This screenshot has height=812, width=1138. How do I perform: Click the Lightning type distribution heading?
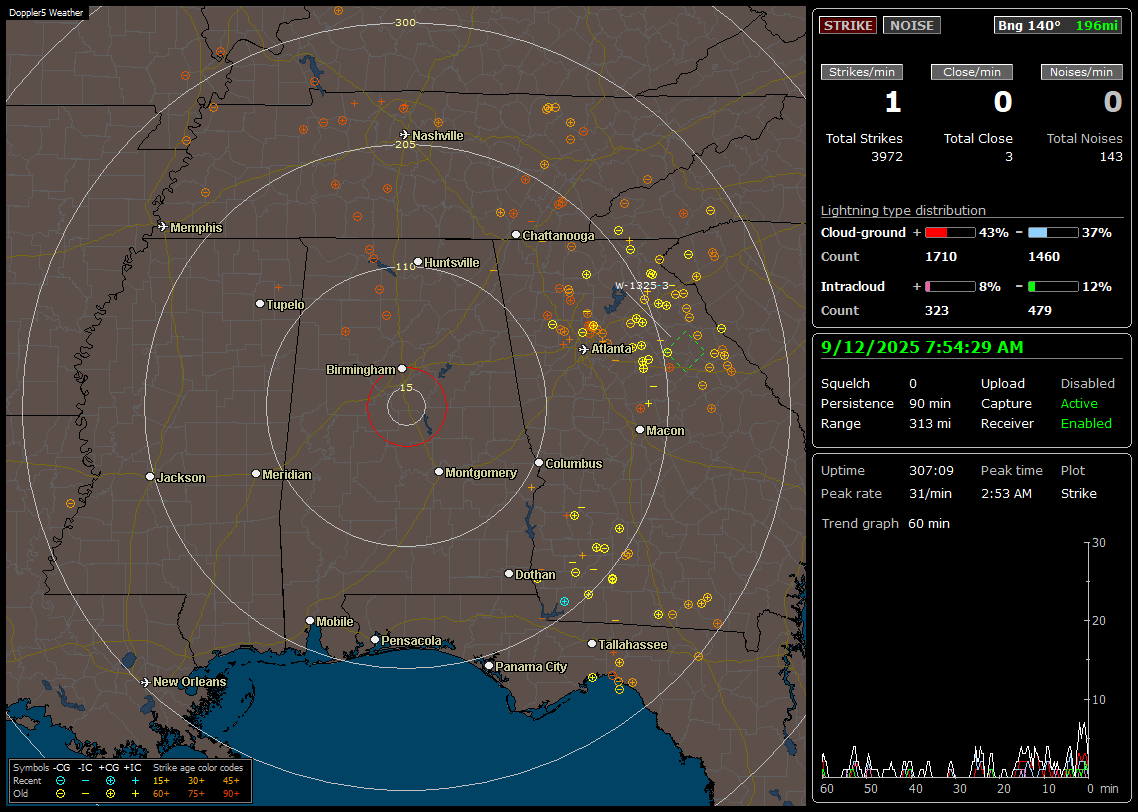(x=903, y=210)
